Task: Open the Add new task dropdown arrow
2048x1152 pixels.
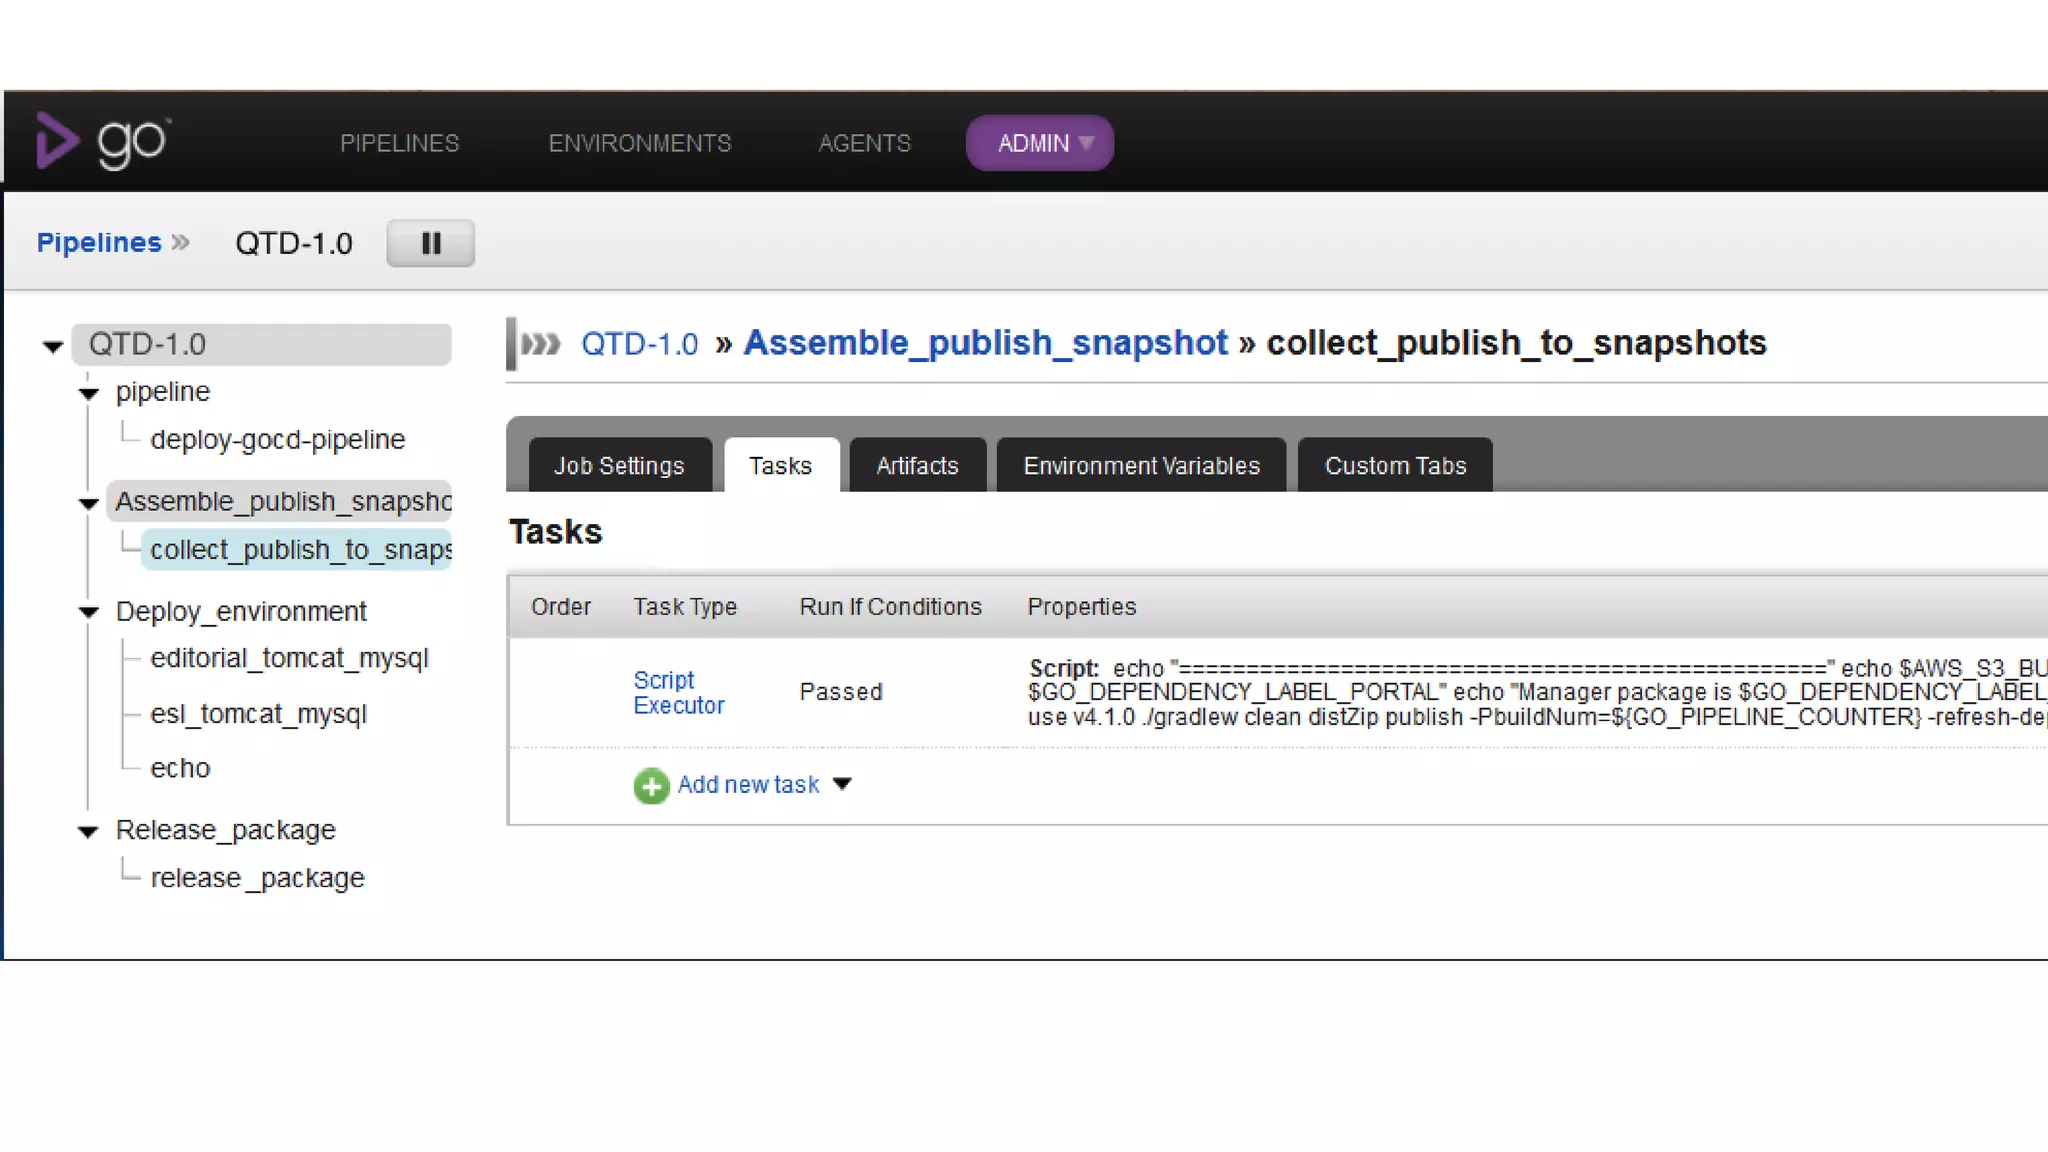Action: pos(842,784)
